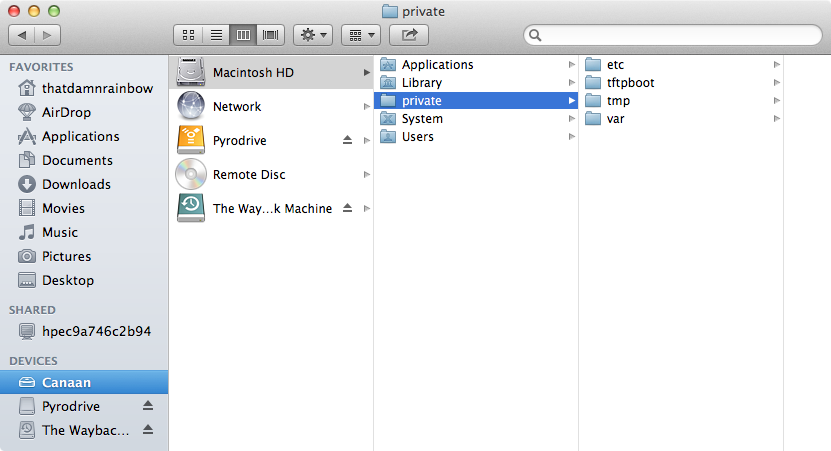Select the highlighted private folder

point(476,101)
